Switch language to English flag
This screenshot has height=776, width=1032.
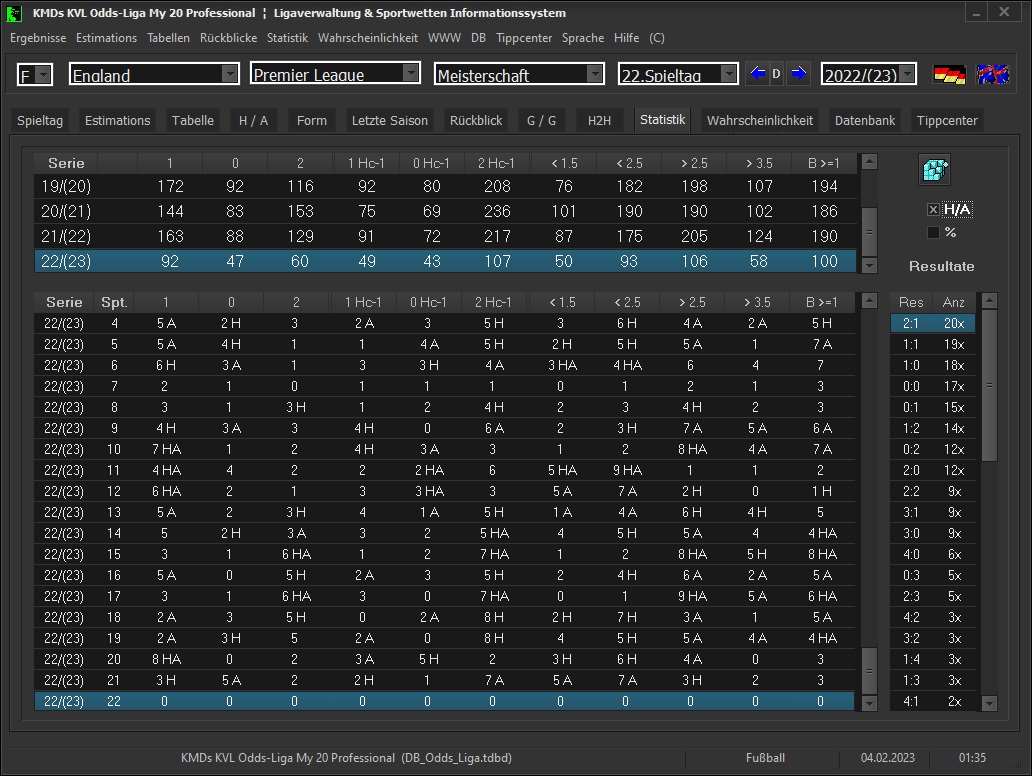pos(993,74)
